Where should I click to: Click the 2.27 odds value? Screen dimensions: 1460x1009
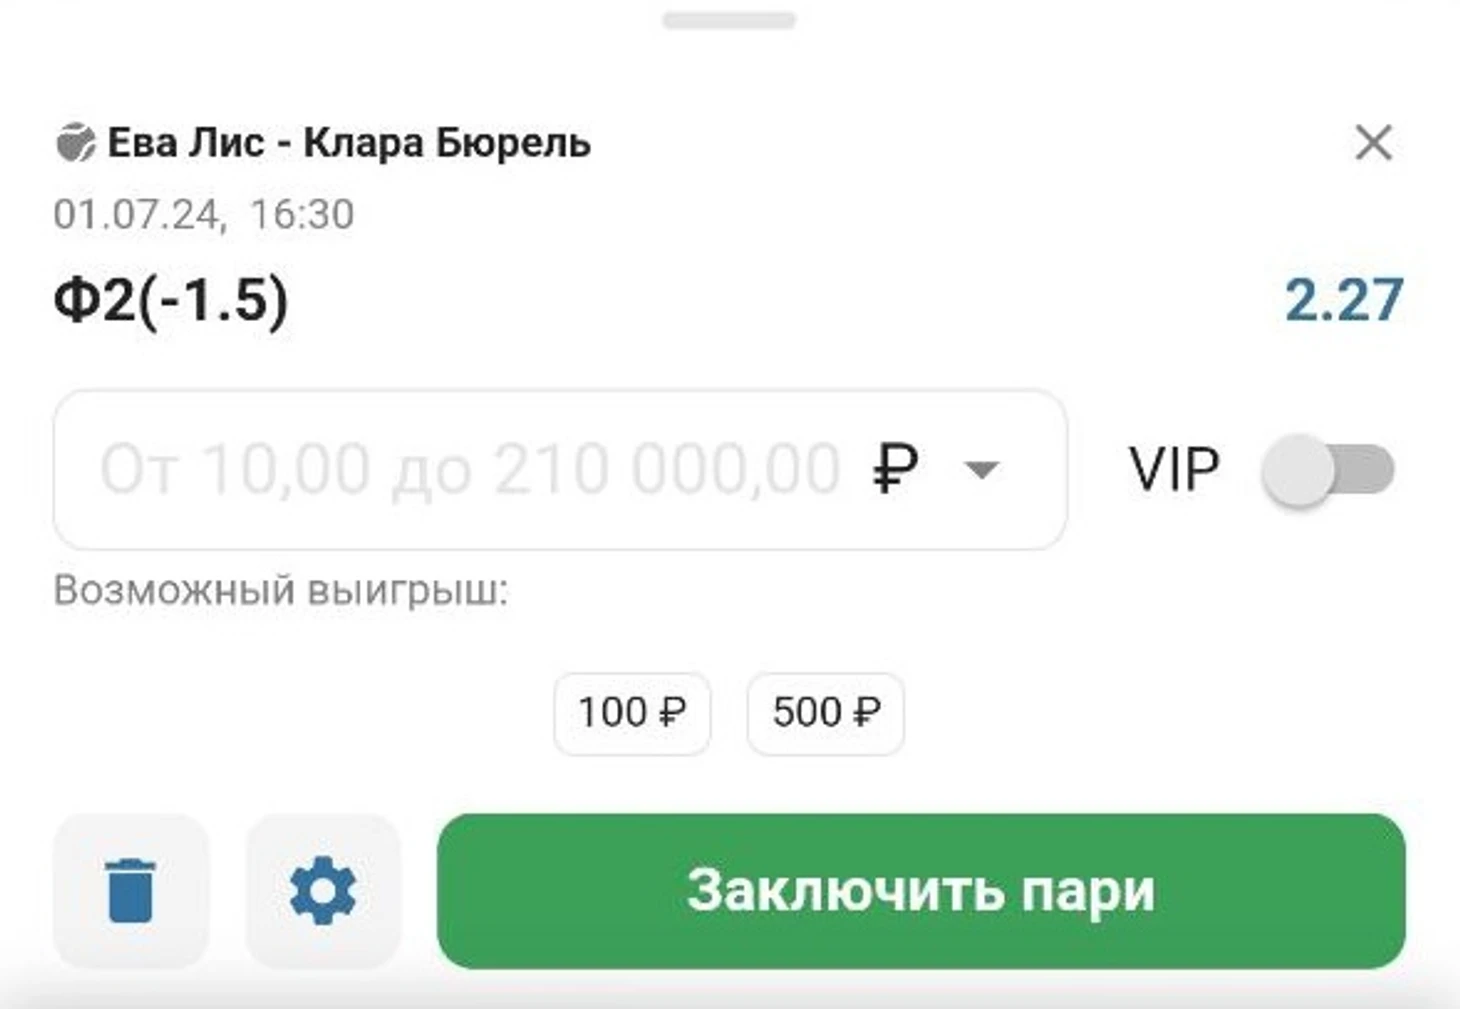pos(1343,299)
